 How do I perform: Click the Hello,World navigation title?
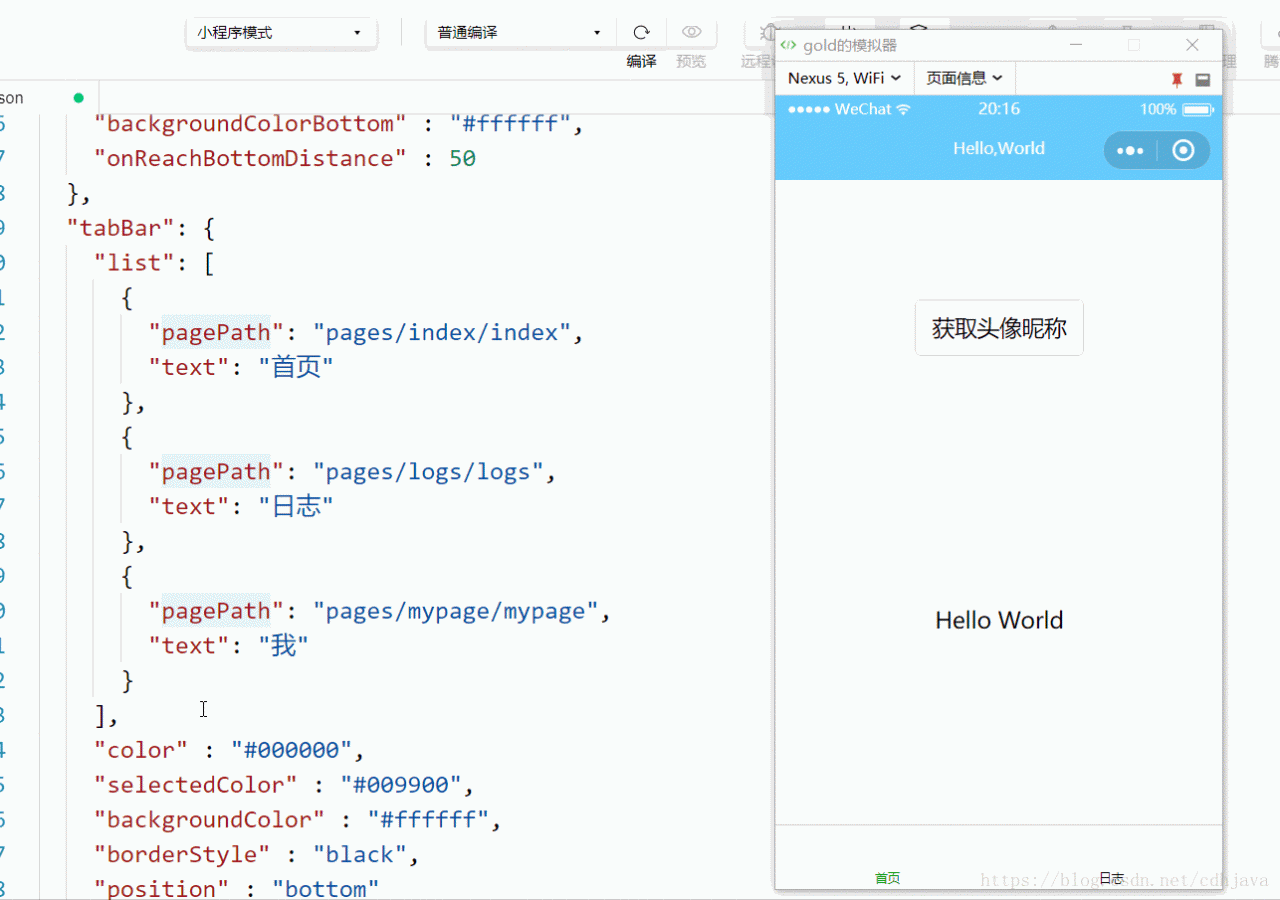click(999, 148)
